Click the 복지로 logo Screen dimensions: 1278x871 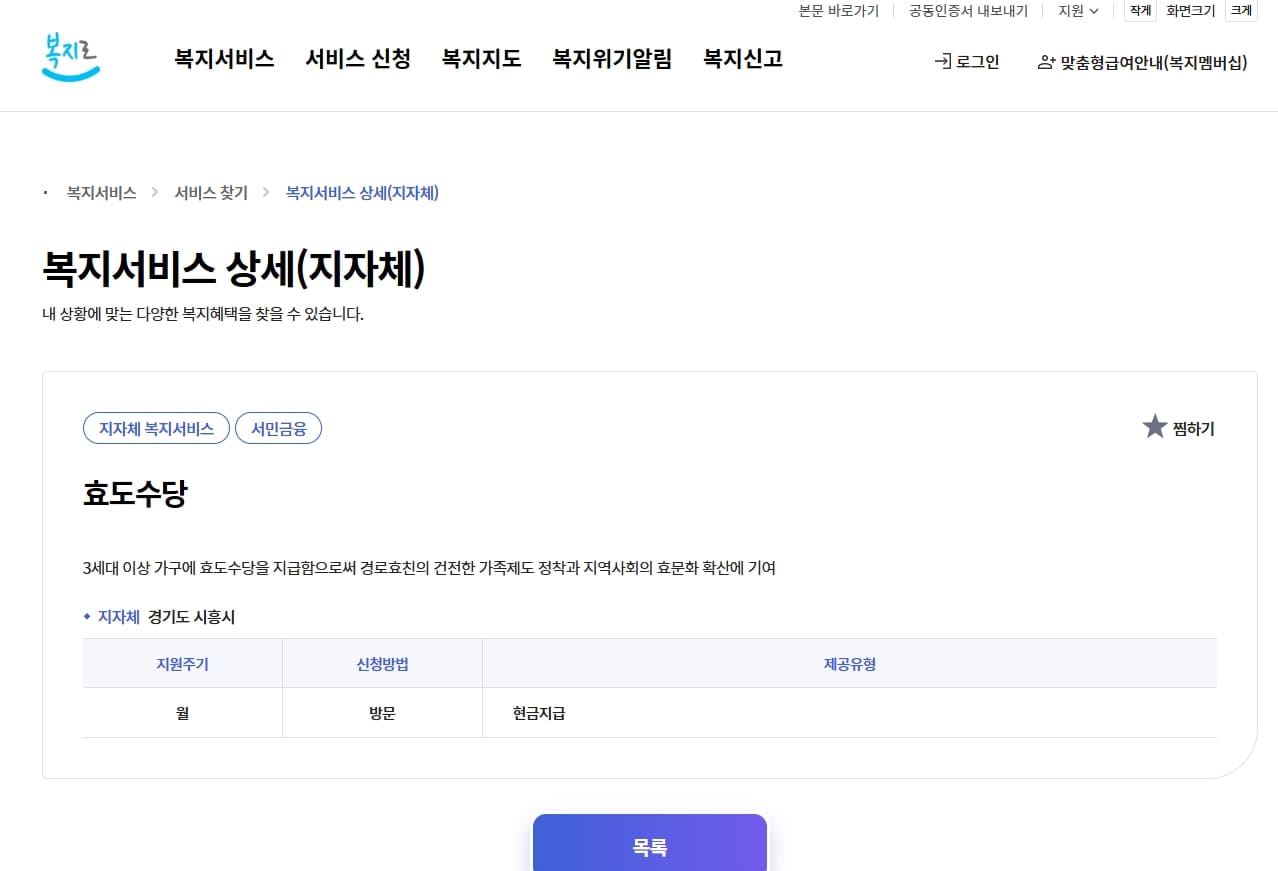(70, 57)
